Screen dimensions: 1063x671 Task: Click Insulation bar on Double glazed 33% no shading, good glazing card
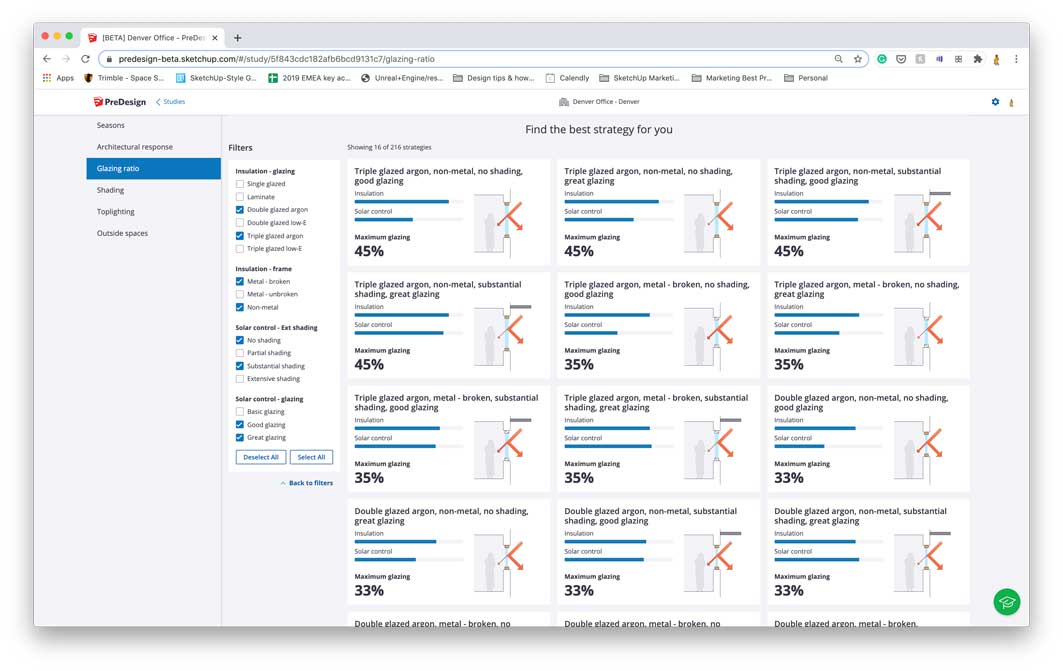(x=828, y=428)
